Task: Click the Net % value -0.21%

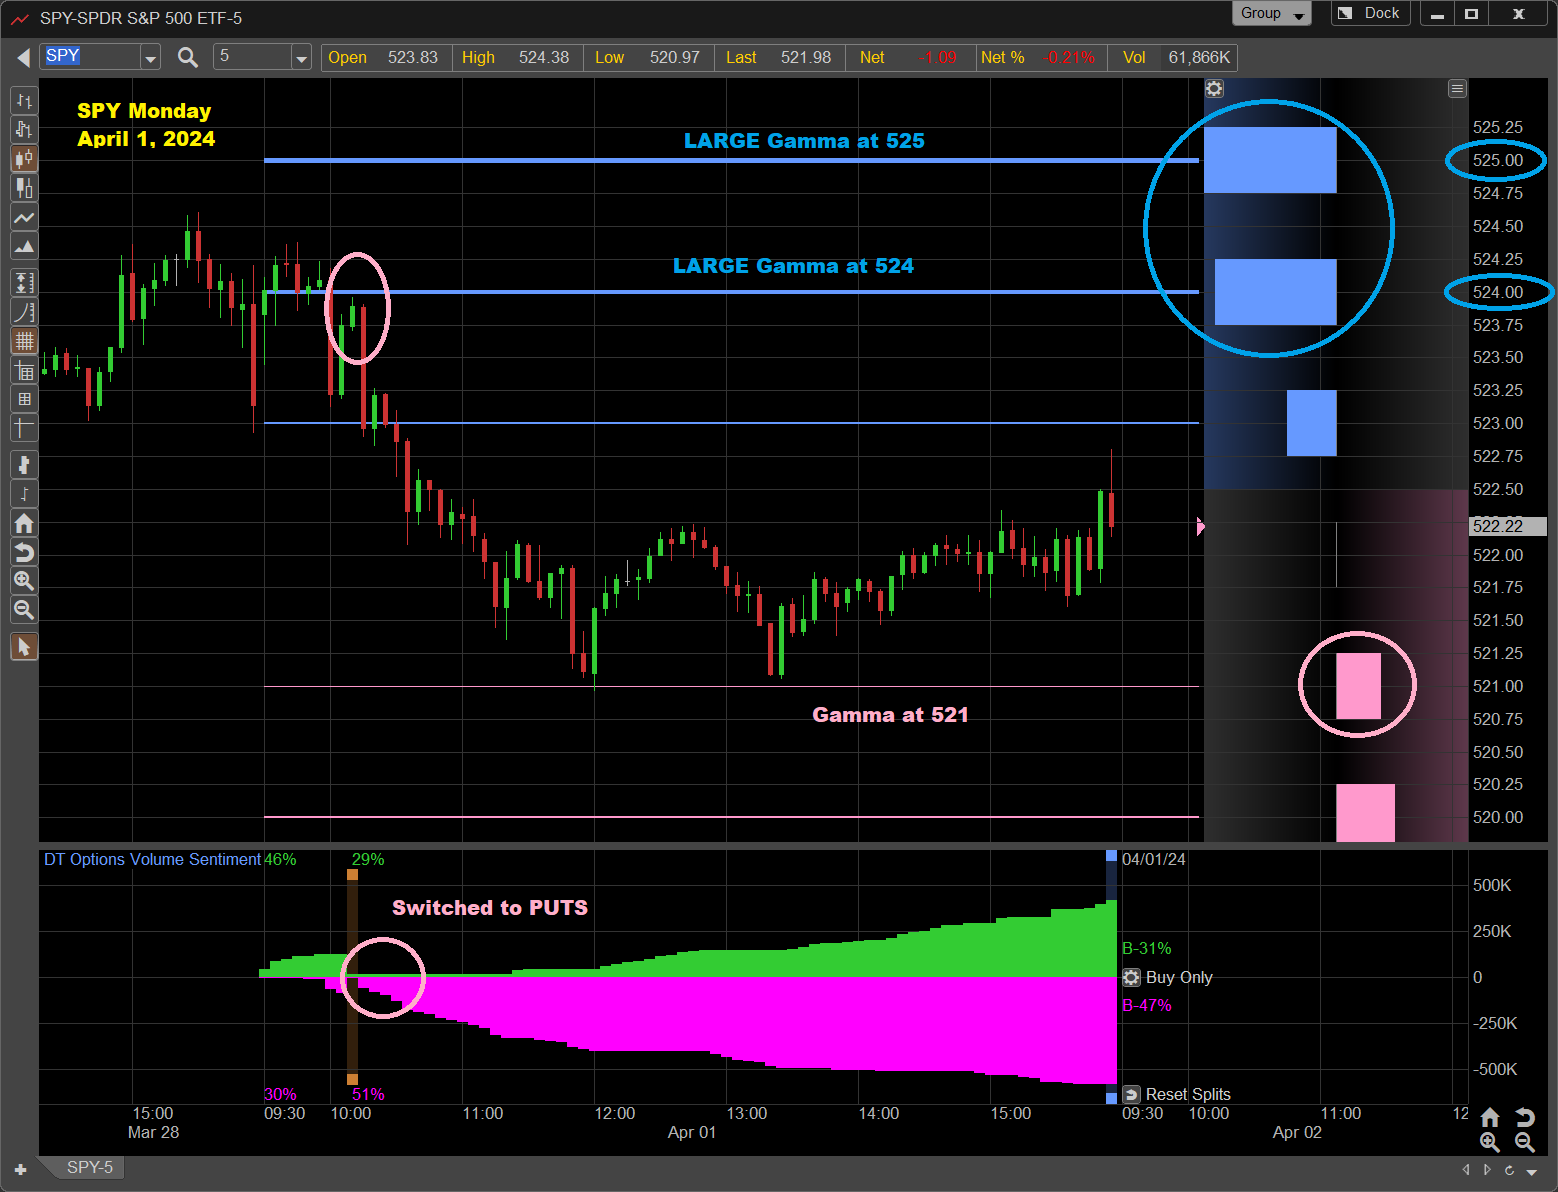Action: (1069, 58)
